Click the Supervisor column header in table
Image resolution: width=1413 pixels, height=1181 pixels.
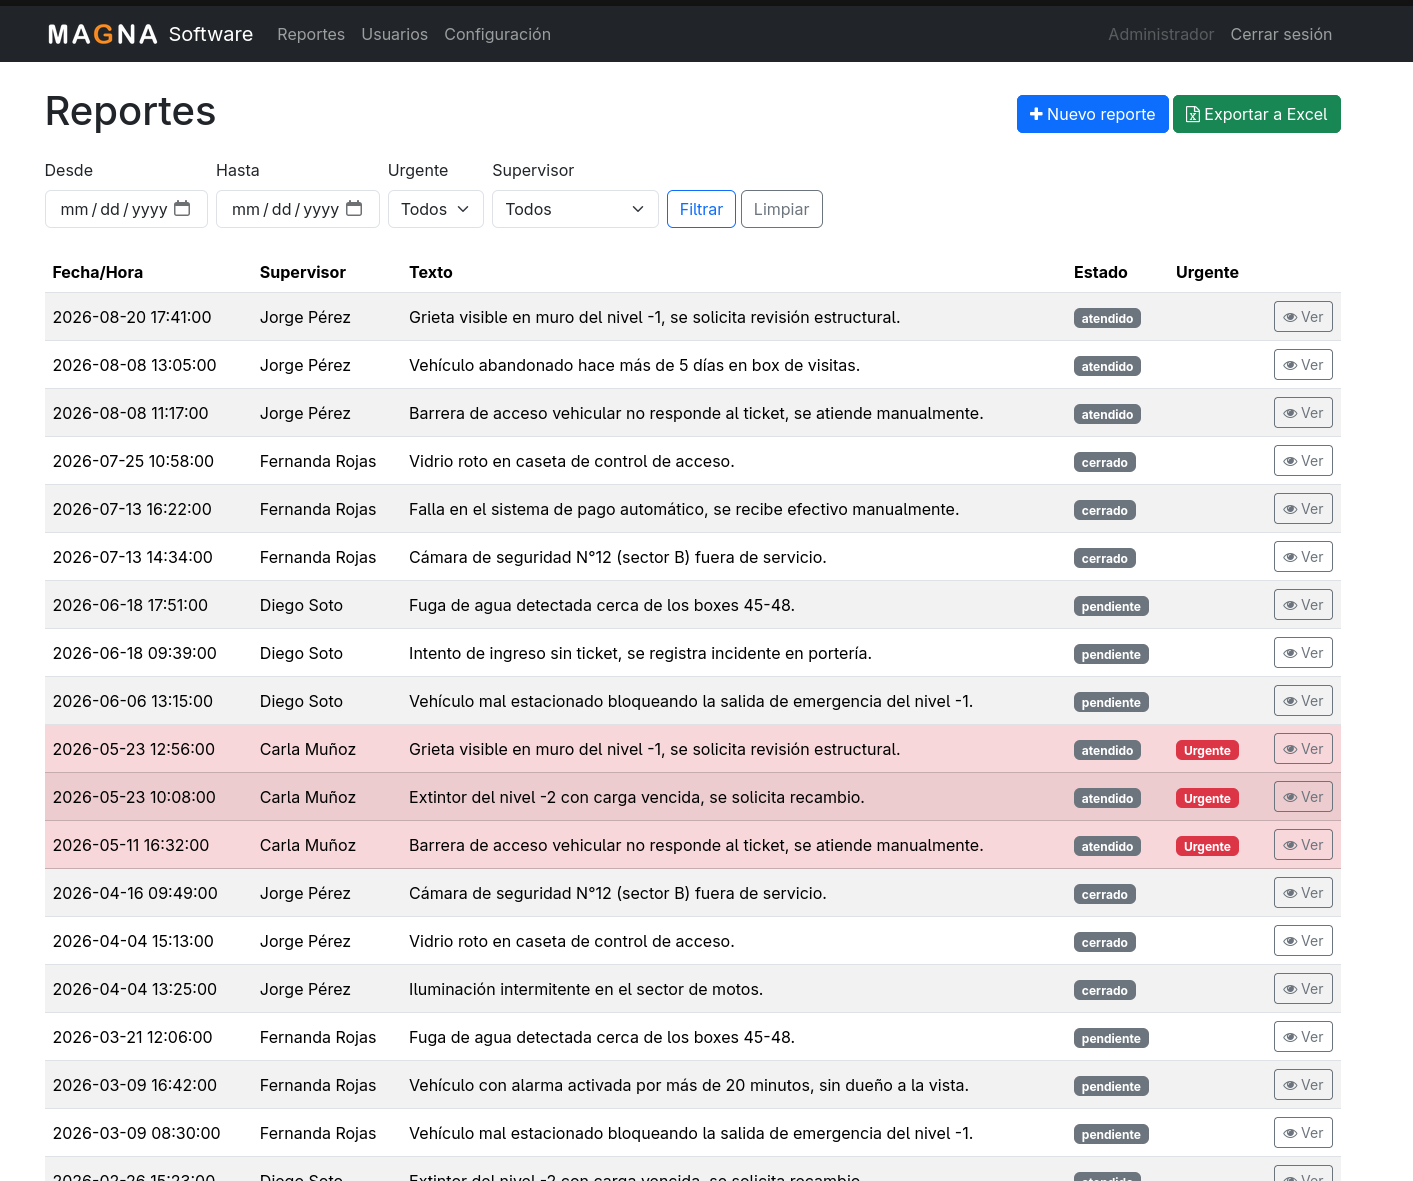tap(303, 272)
